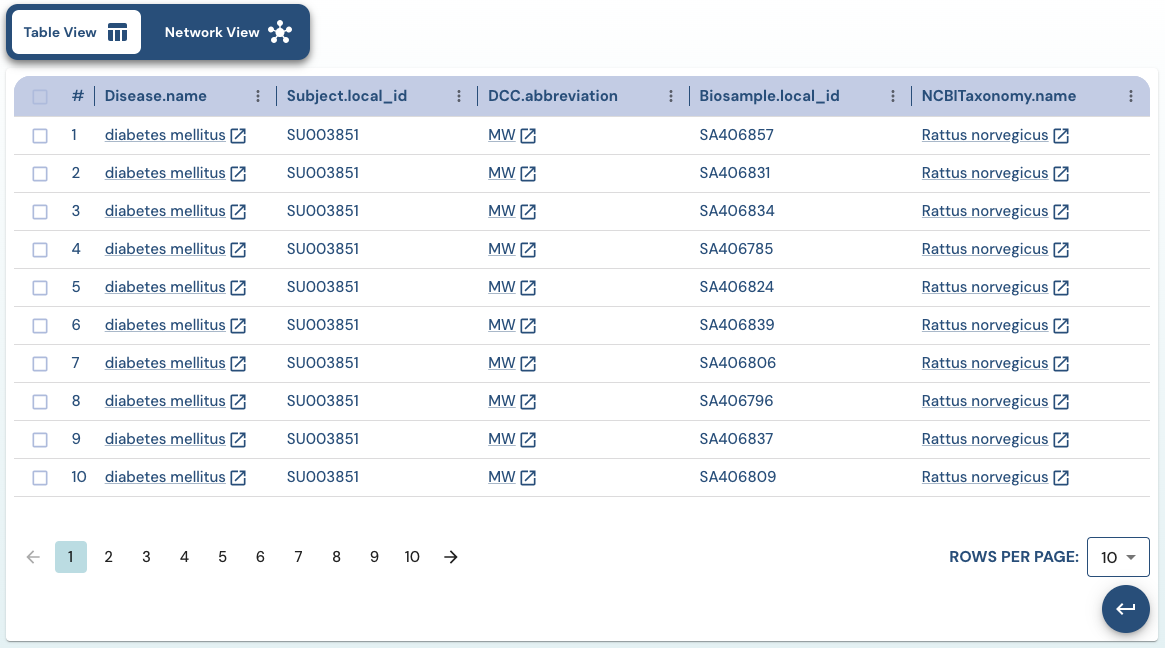Open NCBITaxonomy.name column kebab menu
1165x648 pixels.
[x=1131, y=97]
